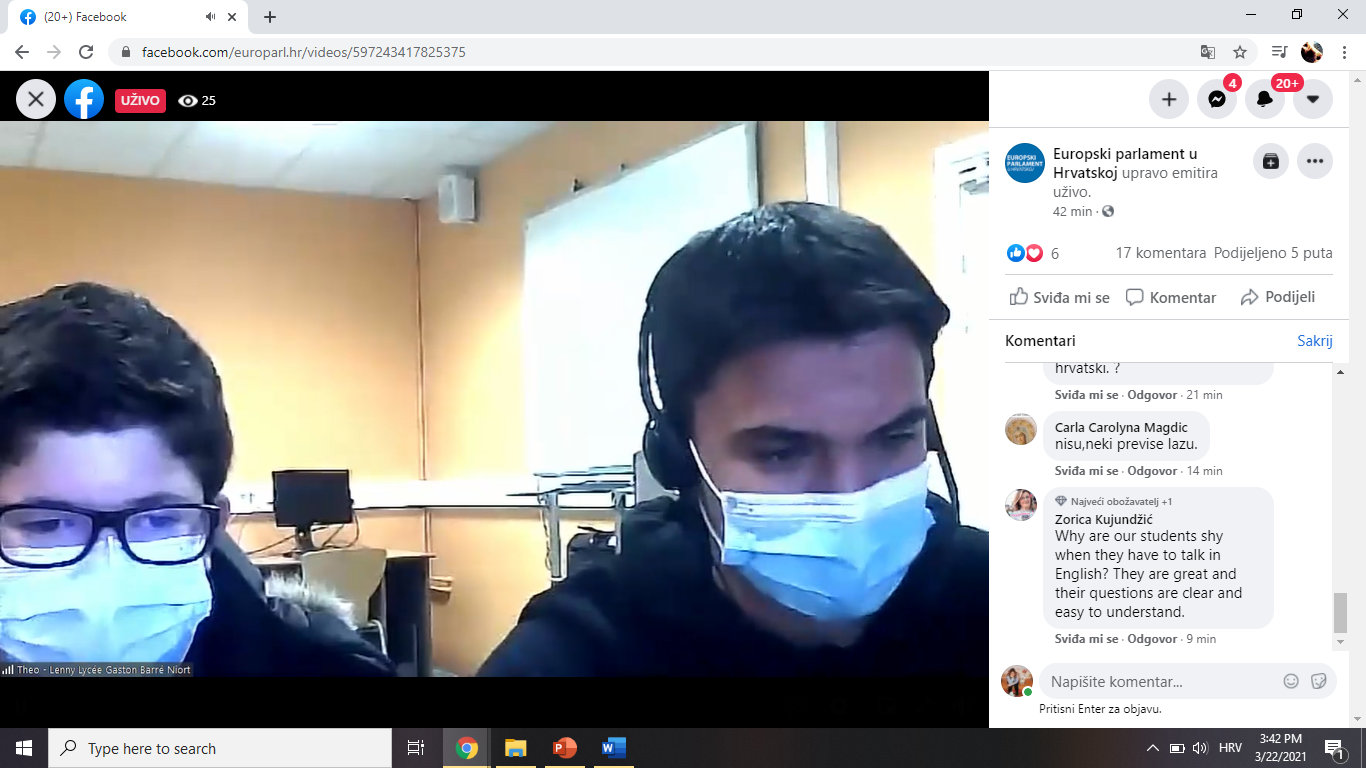Show hidden tray icons chevron
This screenshot has width=1366, height=768.
click(1152, 748)
